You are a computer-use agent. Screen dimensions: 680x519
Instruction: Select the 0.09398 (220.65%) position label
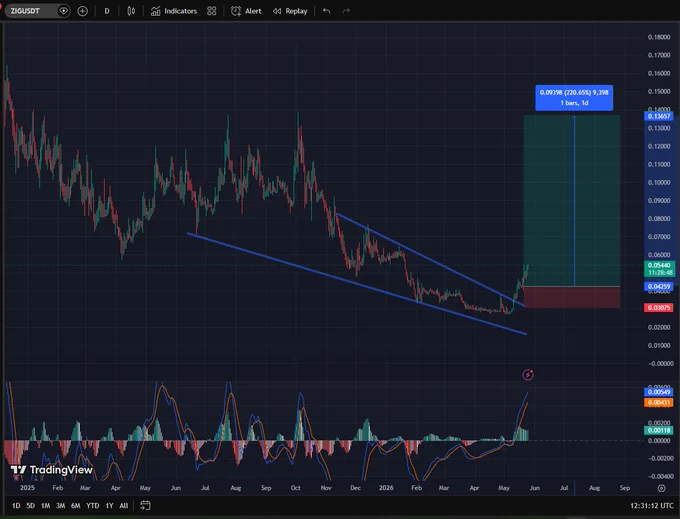coord(574,98)
